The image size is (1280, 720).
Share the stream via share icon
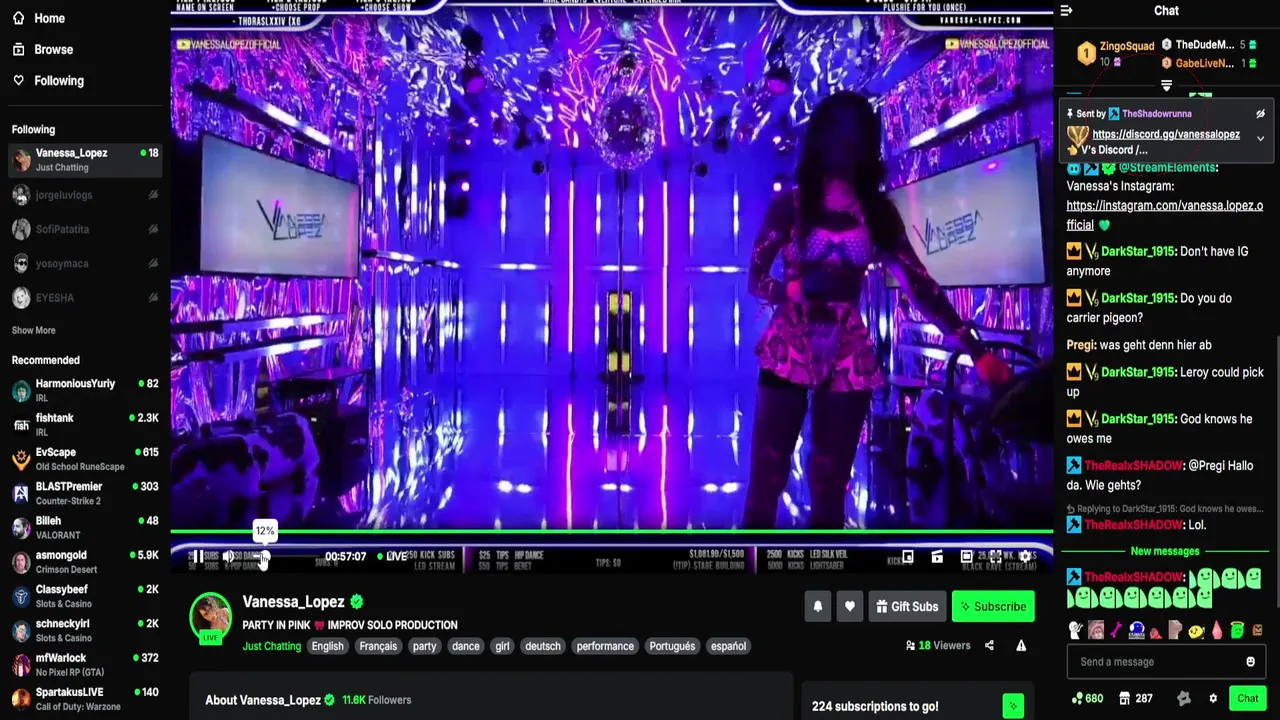(x=989, y=646)
